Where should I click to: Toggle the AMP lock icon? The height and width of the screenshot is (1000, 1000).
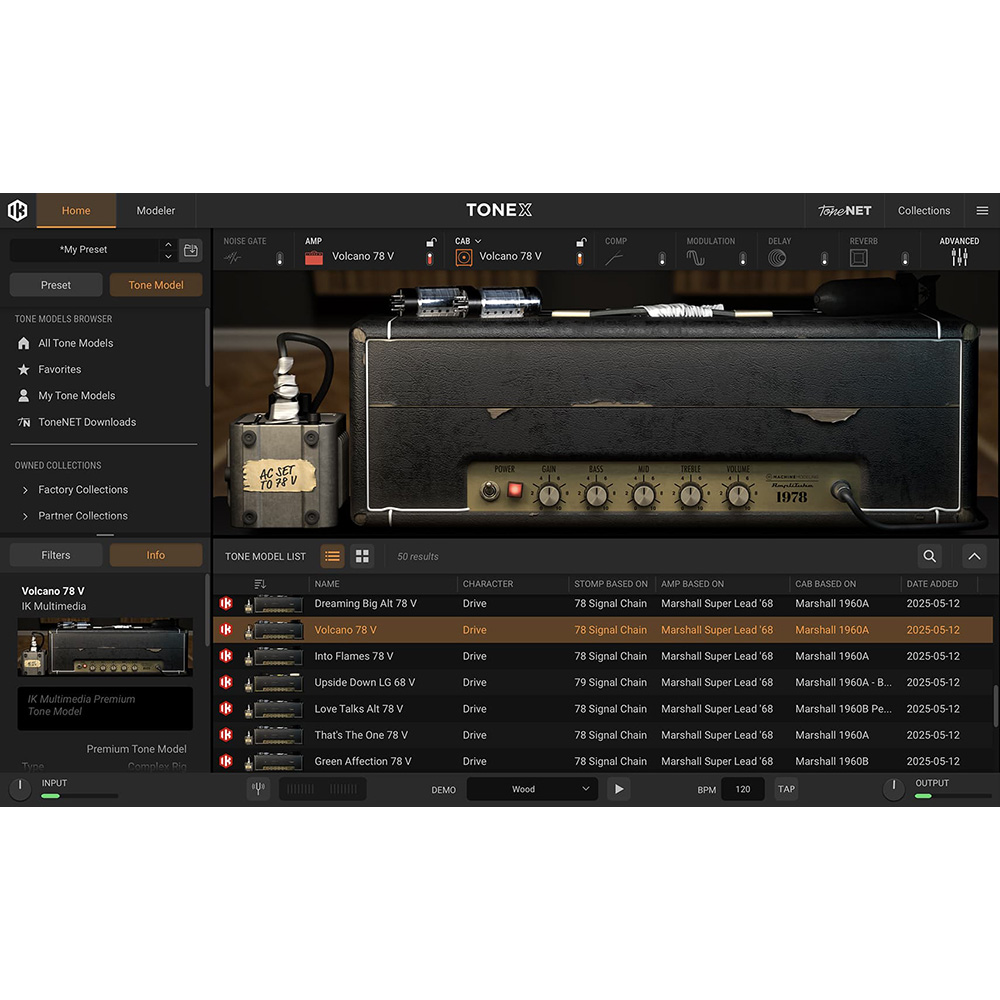point(431,242)
